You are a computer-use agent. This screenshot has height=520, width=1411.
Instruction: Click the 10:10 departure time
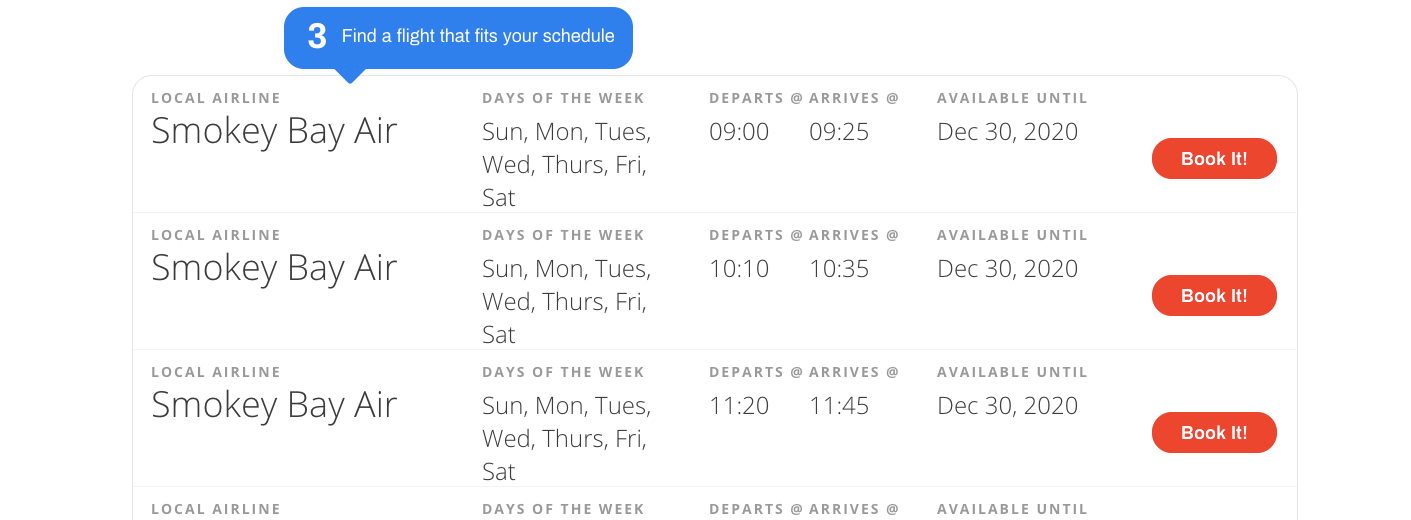739,269
